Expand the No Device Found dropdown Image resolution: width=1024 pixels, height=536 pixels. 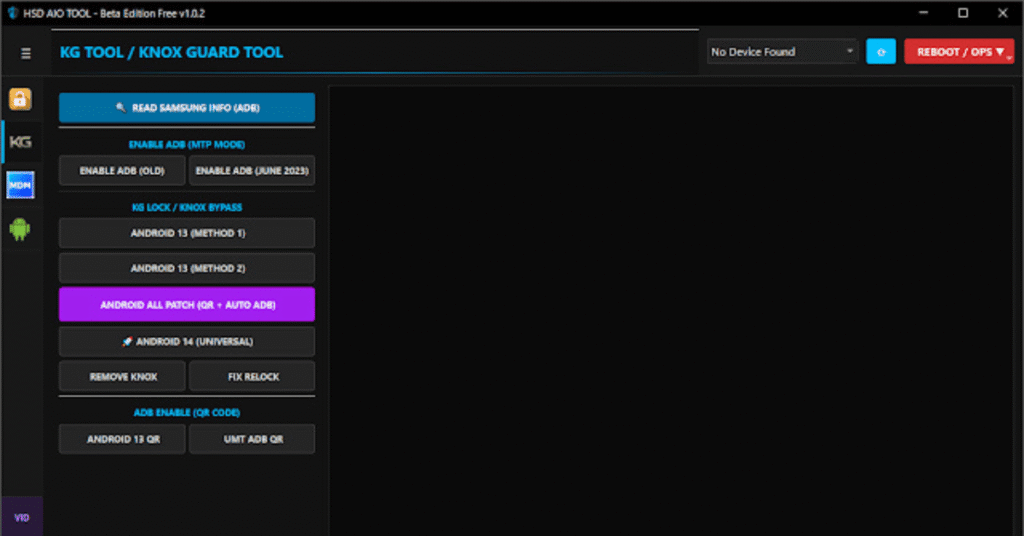coord(782,52)
